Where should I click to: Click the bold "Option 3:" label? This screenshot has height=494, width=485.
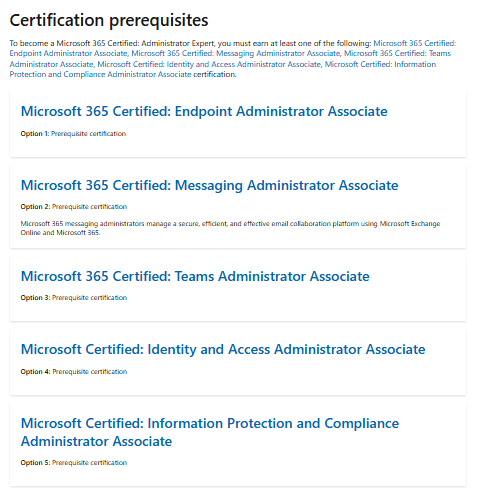[x=35, y=298]
